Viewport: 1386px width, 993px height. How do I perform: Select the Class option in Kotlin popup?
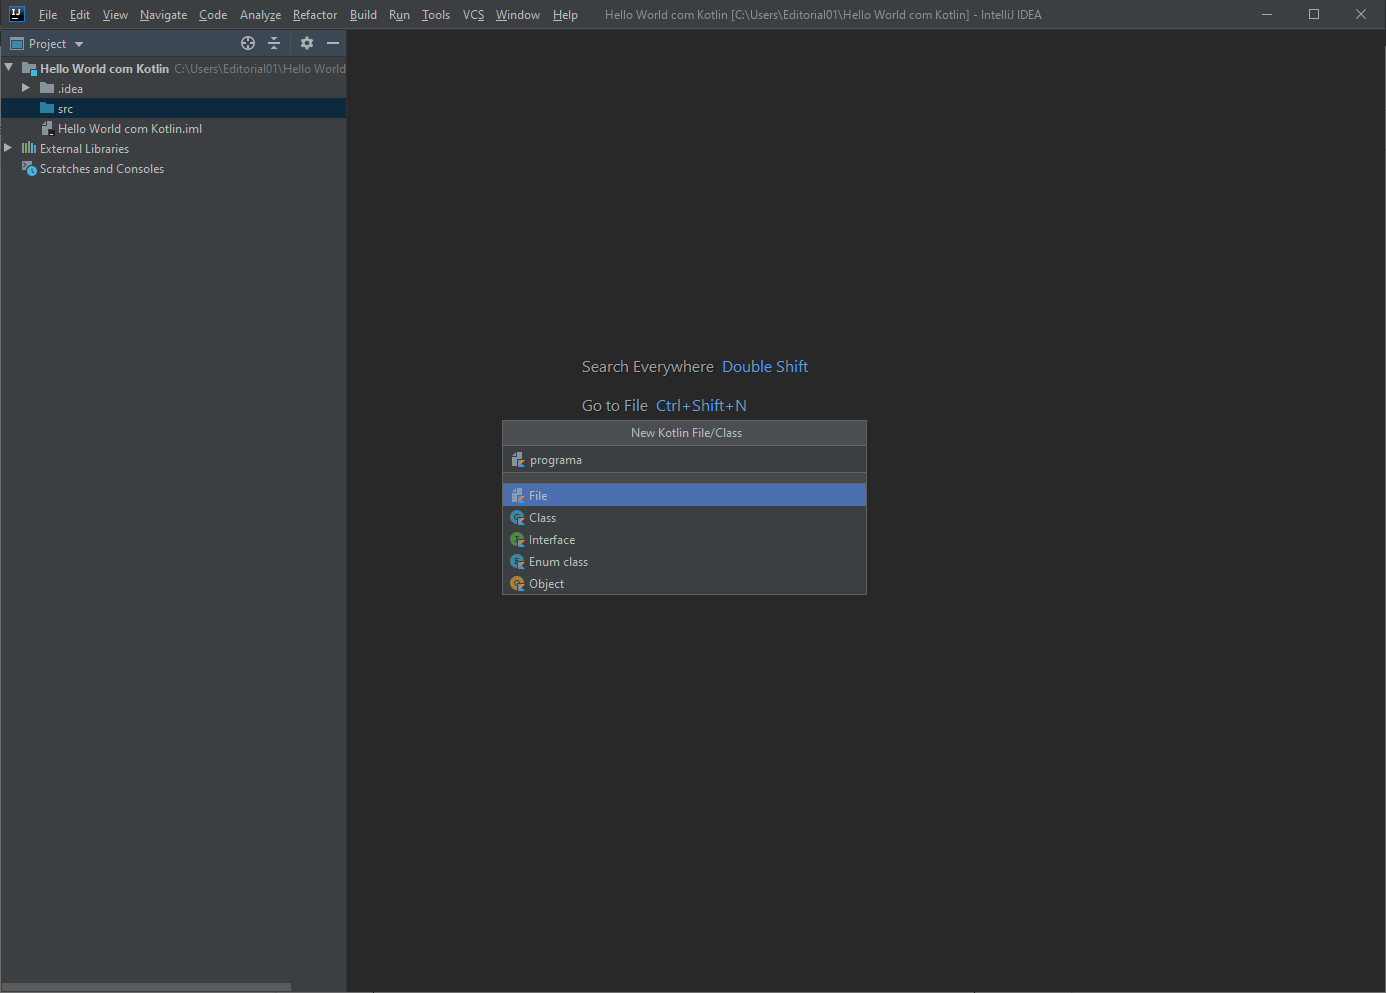542,518
